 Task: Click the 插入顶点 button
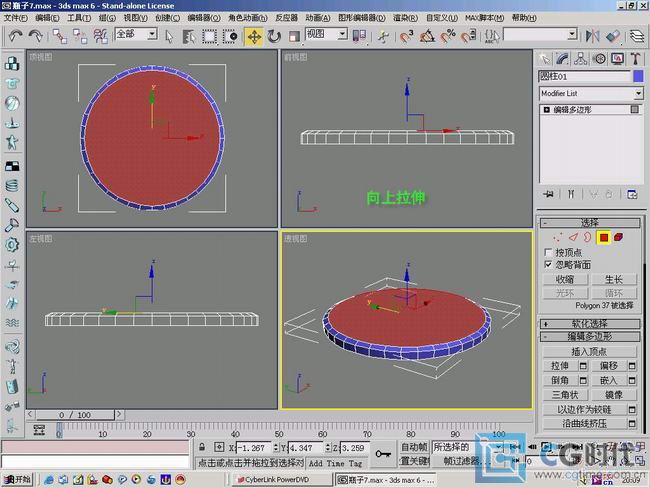click(x=589, y=352)
